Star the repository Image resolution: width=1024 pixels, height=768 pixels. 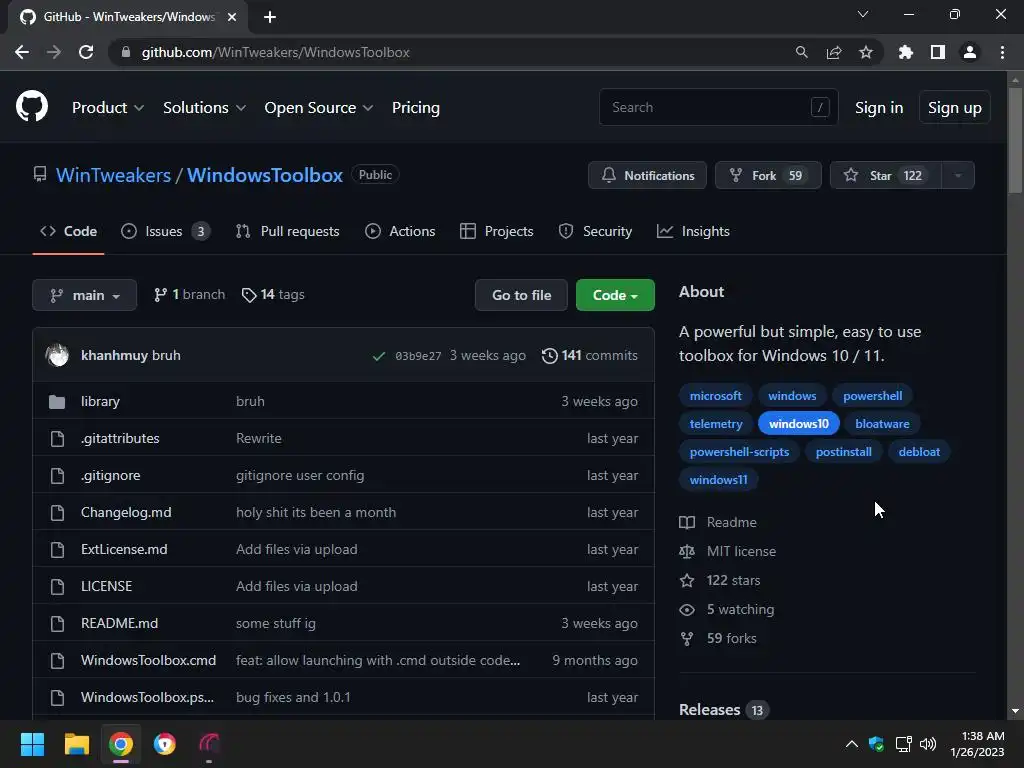point(886,176)
